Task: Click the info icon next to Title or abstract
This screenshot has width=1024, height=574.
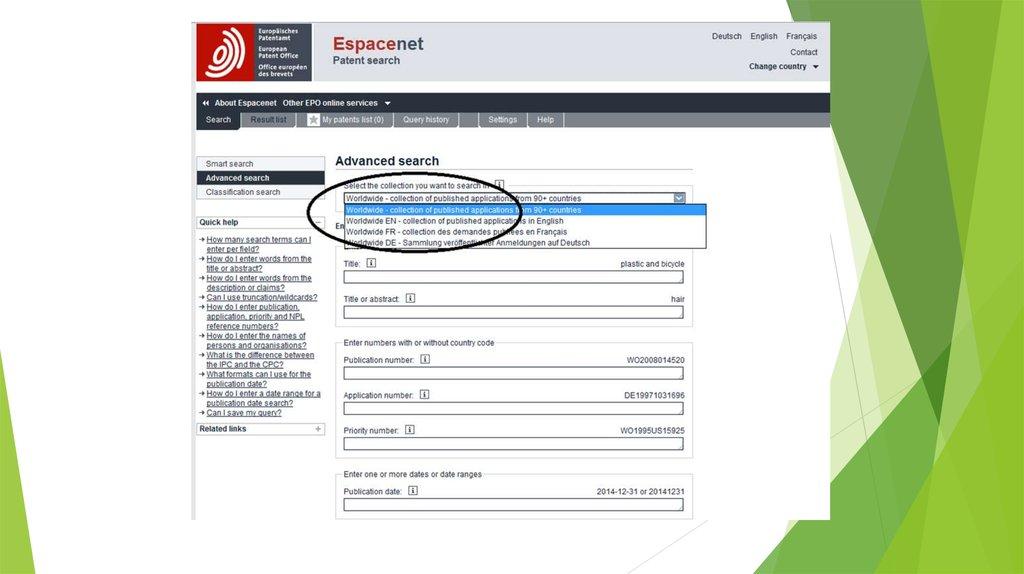Action: pyautogui.click(x=410, y=299)
